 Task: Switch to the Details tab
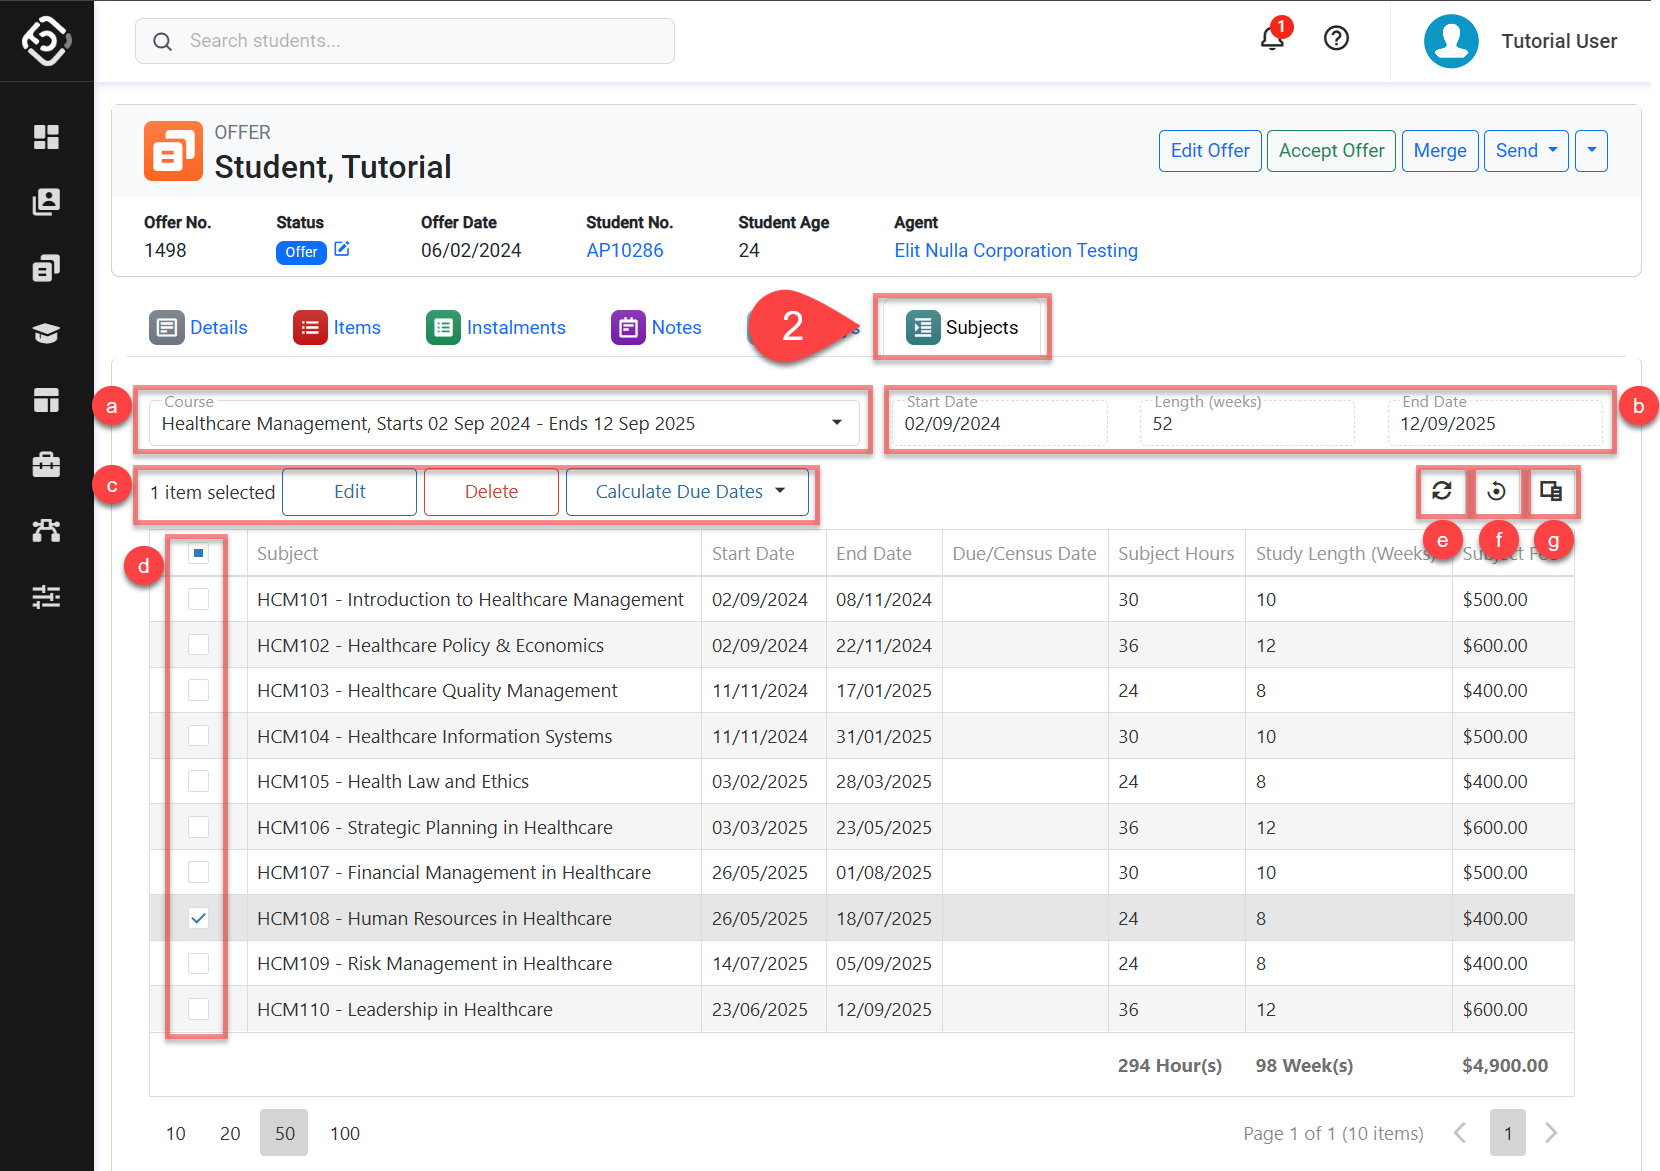coord(198,327)
